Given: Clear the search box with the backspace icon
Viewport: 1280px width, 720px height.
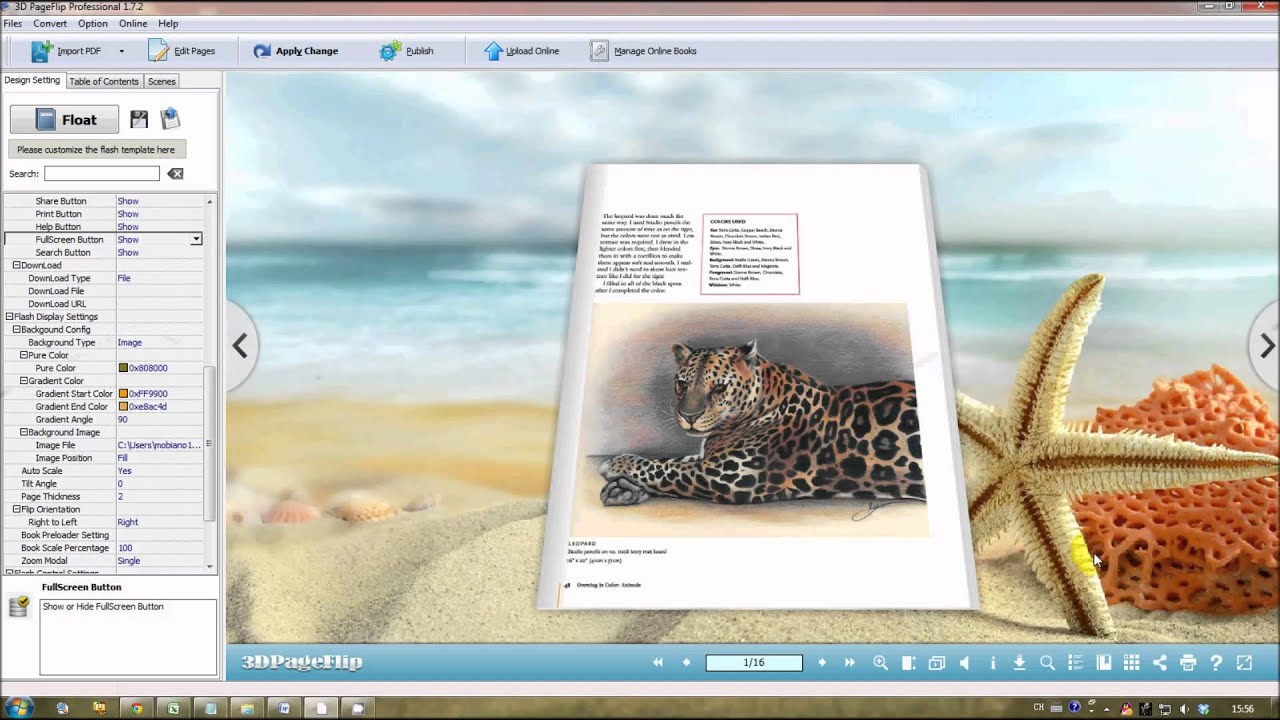Looking at the screenshot, I should [175, 174].
